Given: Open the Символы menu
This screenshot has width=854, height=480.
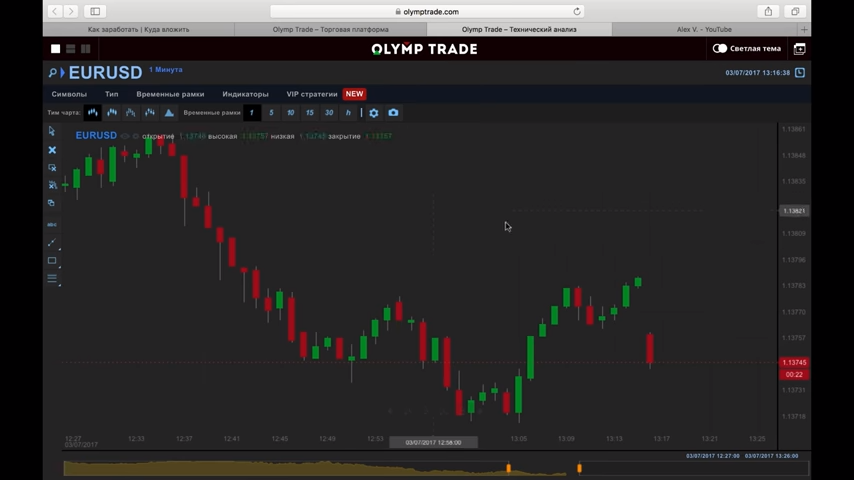Looking at the screenshot, I should coord(69,94).
